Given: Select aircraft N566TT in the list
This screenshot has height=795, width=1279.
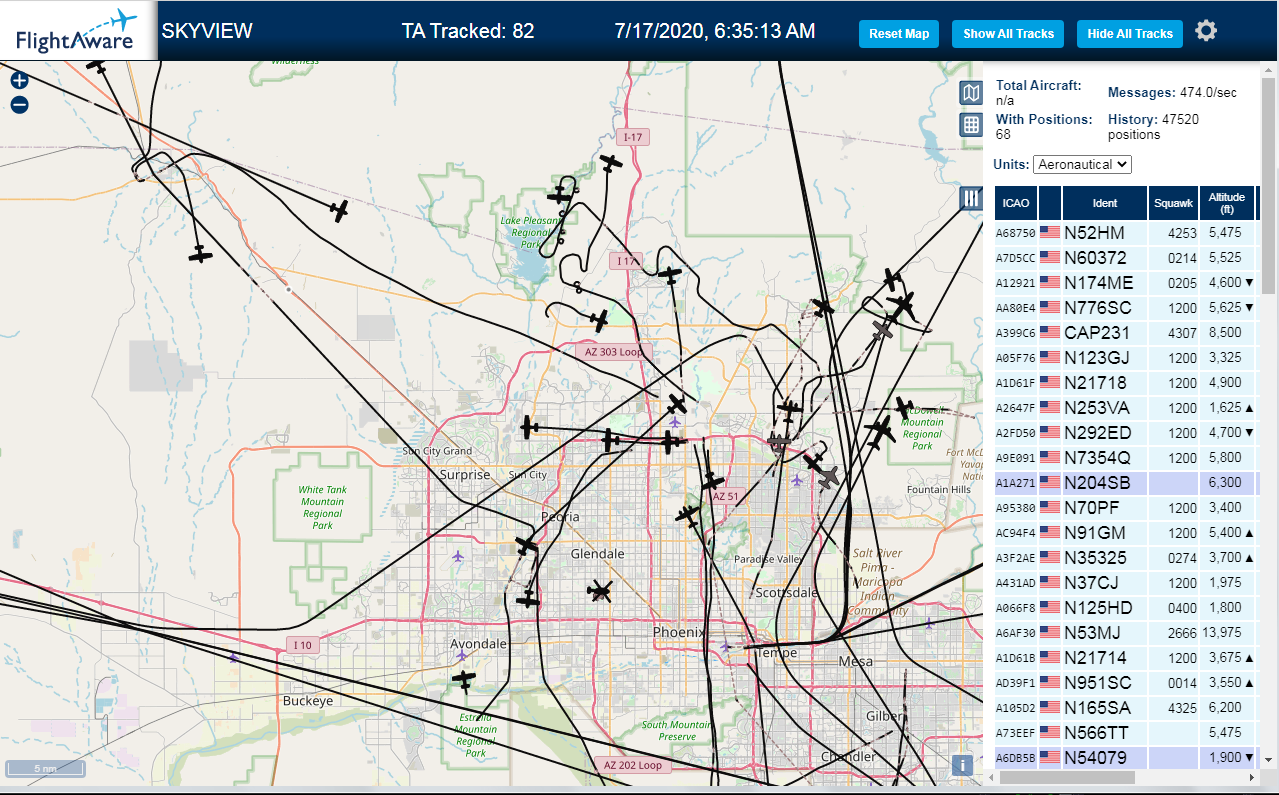Looking at the screenshot, I should coord(1125,732).
